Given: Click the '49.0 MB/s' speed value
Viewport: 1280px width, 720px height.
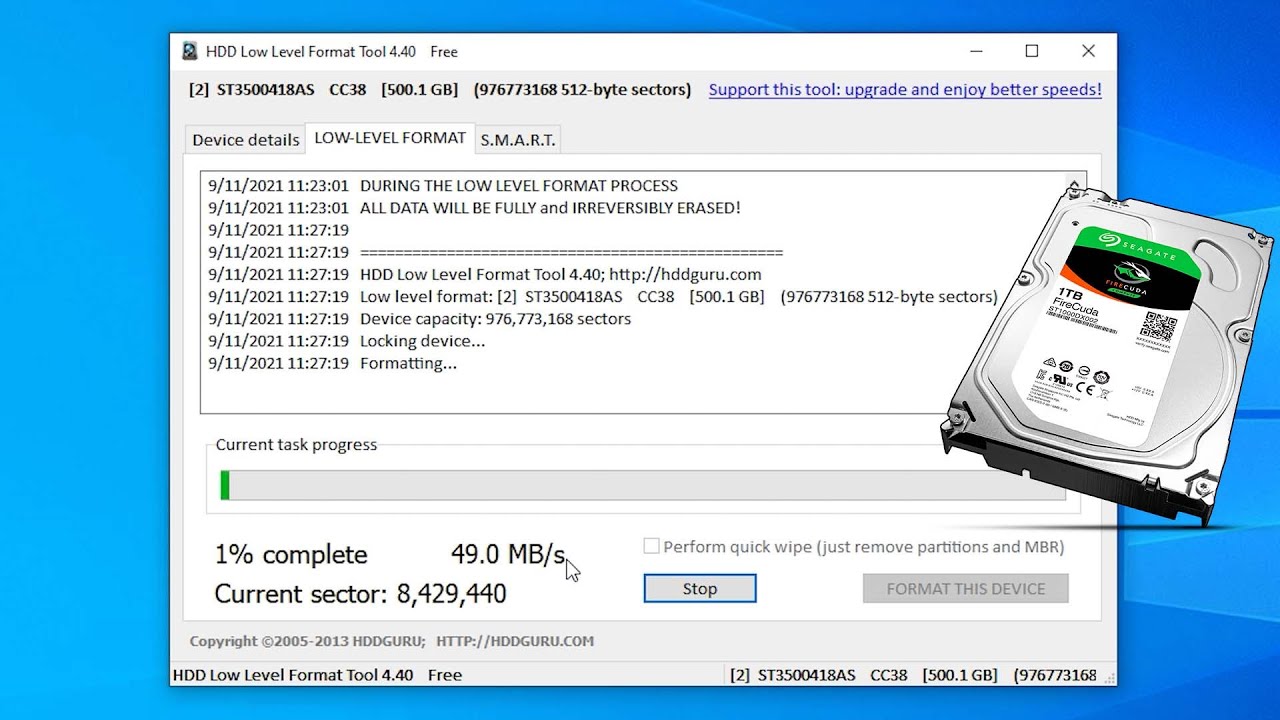Looking at the screenshot, I should [x=508, y=554].
